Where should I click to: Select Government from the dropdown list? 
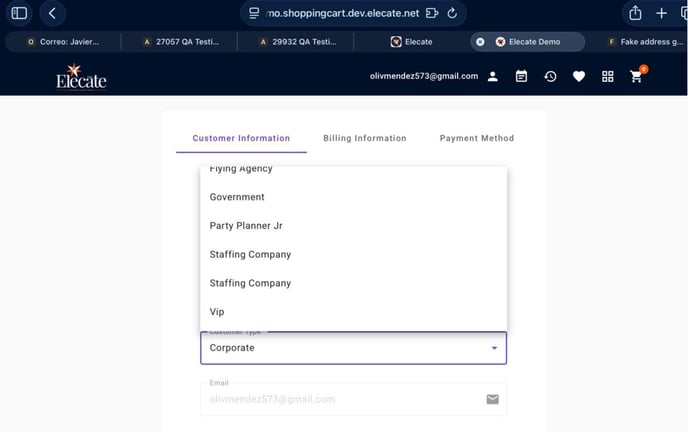(237, 197)
